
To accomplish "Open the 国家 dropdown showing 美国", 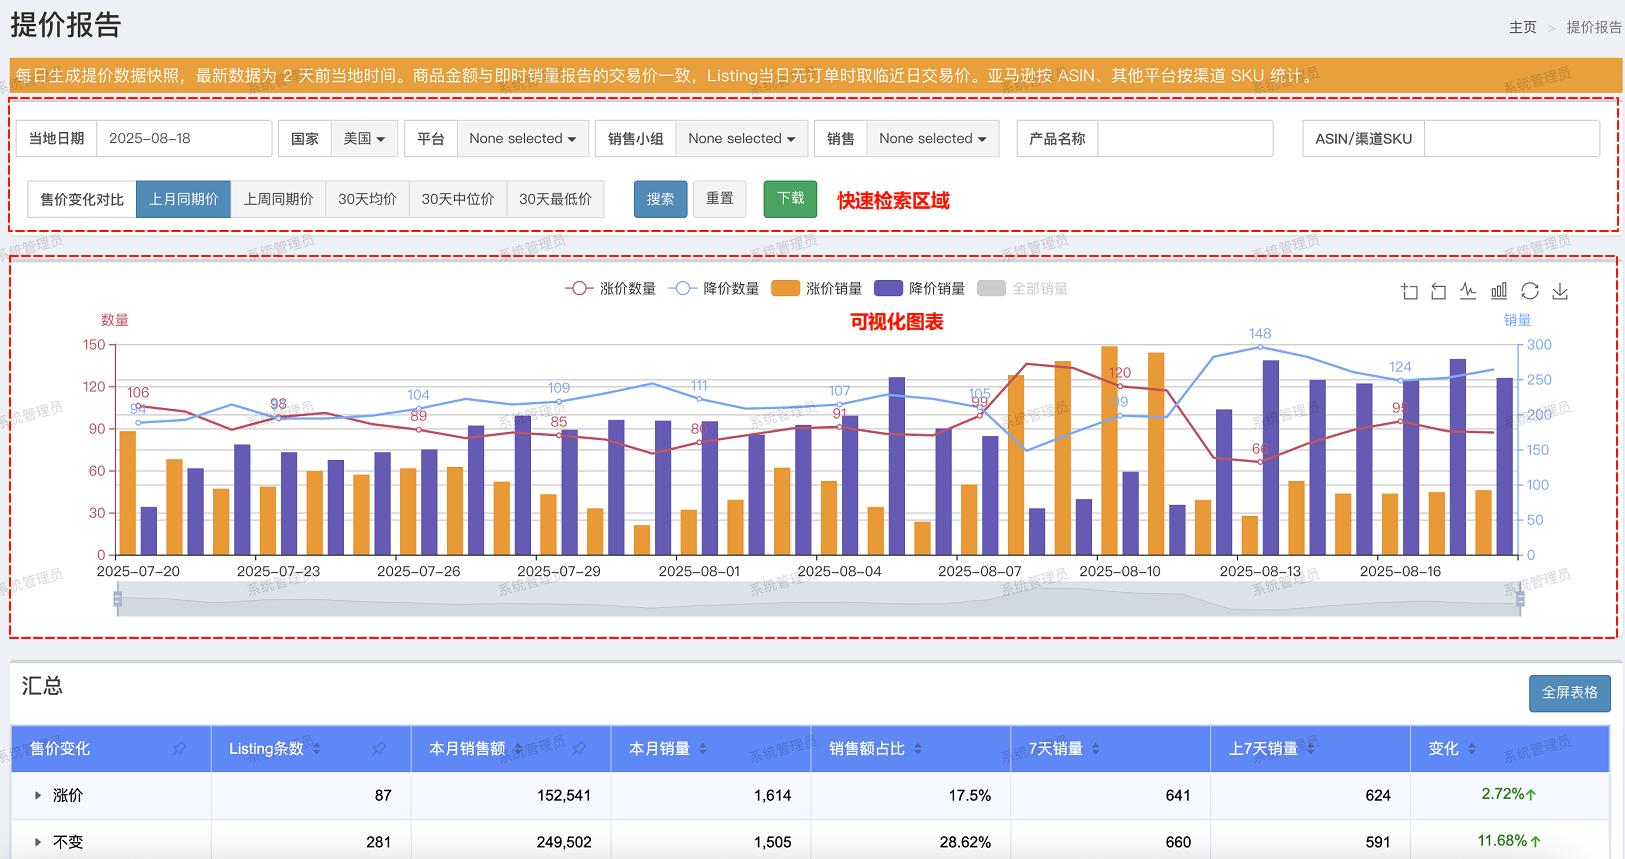I will pos(364,139).
